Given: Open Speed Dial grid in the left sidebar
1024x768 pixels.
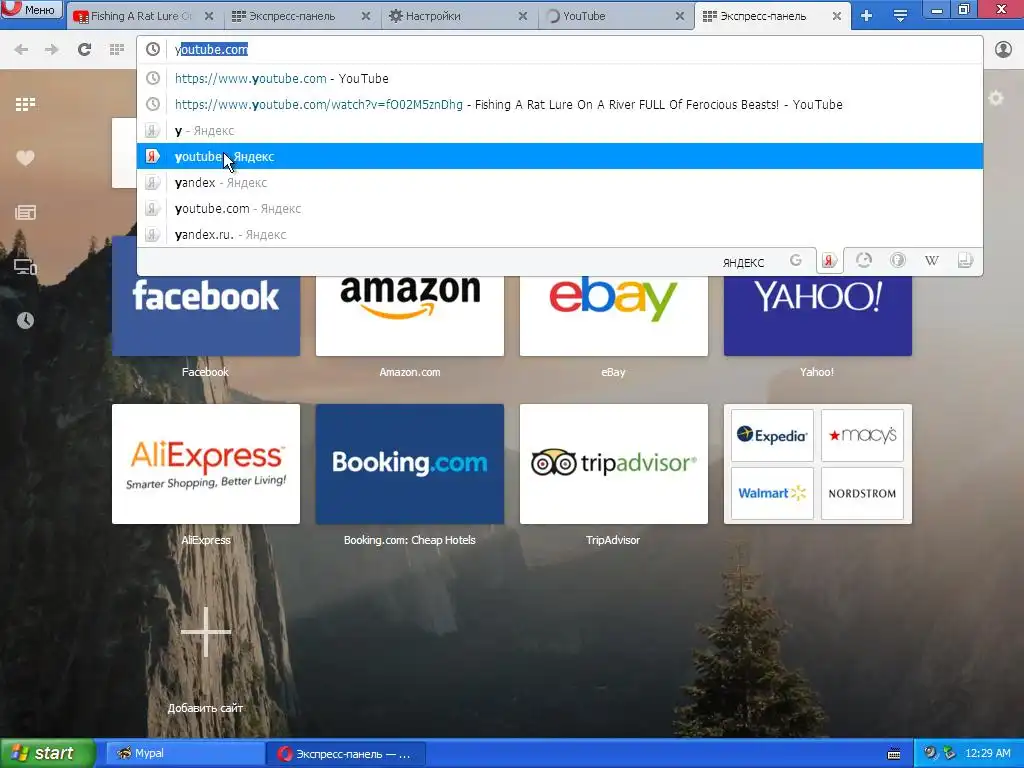Looking at the screenshot, I should pyautogui.click(x=25, y=104).
